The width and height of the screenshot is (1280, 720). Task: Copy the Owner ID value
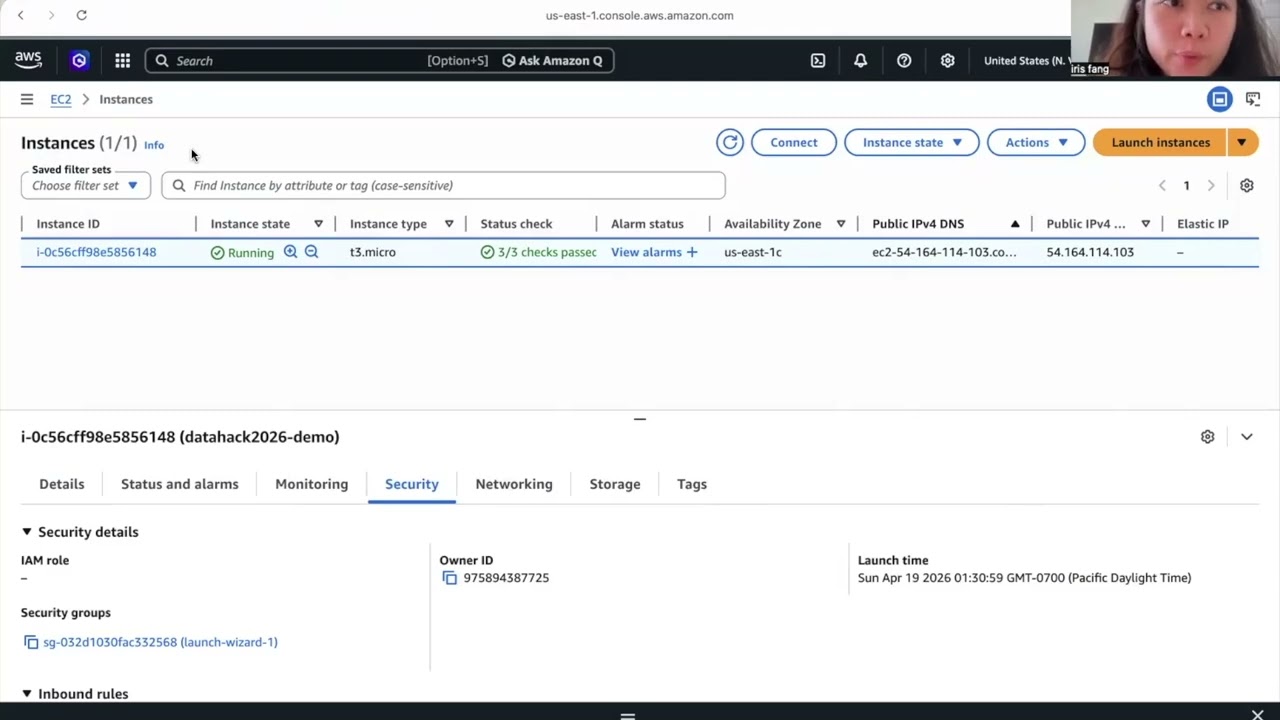coord(449,578)
